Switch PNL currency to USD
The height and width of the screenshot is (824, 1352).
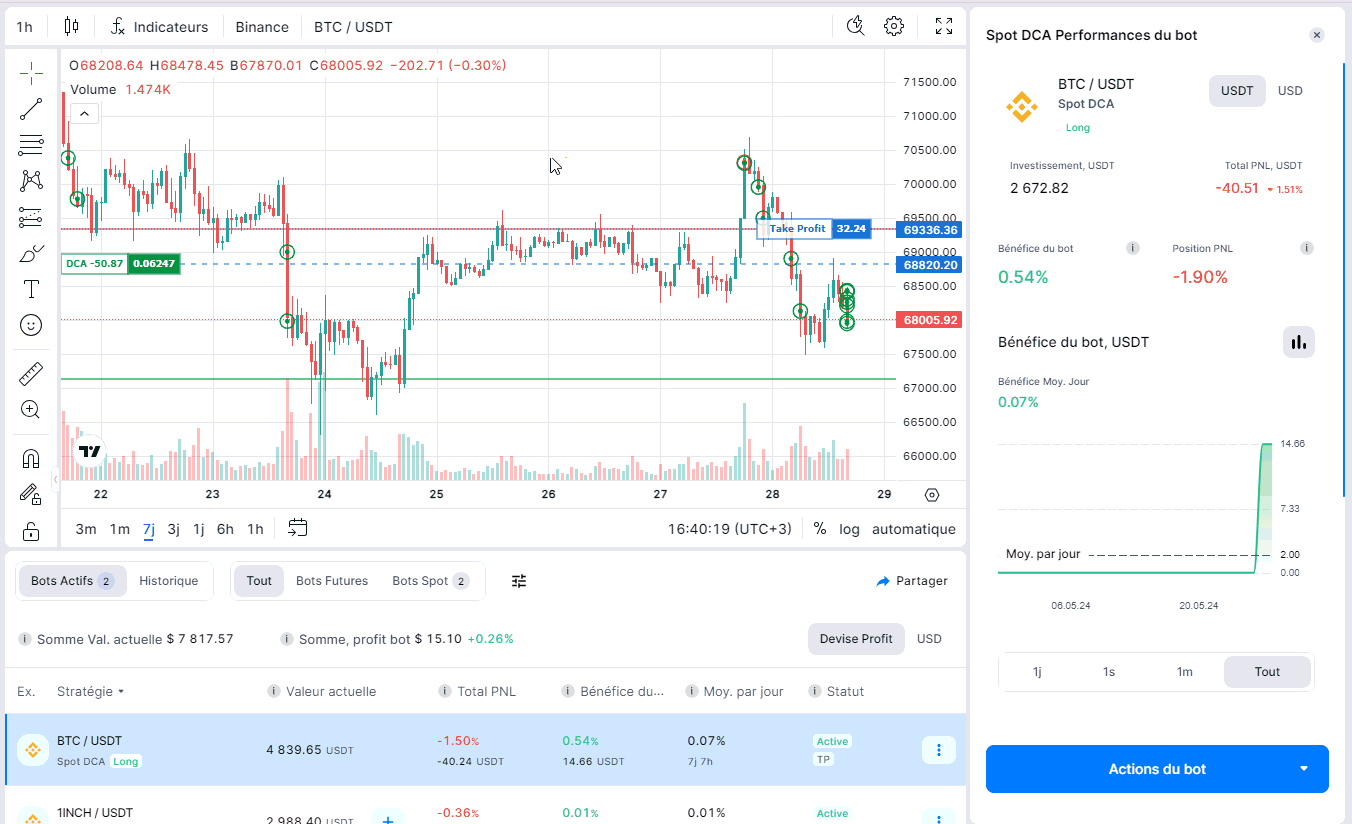point(1290,91)
